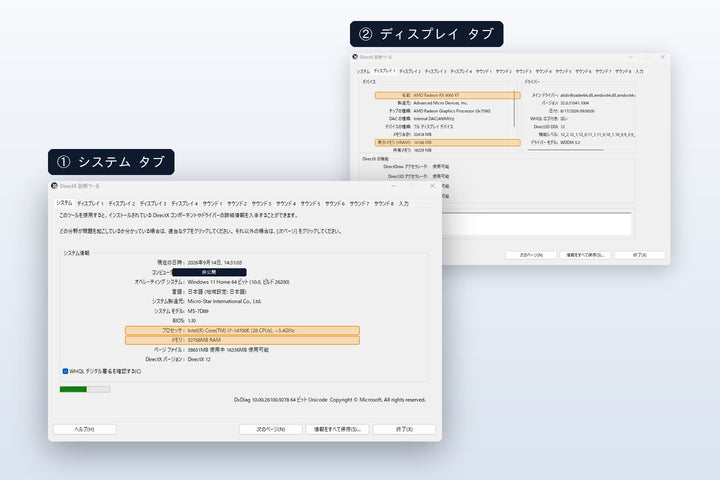
Task: Switch to サウンド 7 tab in Display tab window
Action: 603,72
